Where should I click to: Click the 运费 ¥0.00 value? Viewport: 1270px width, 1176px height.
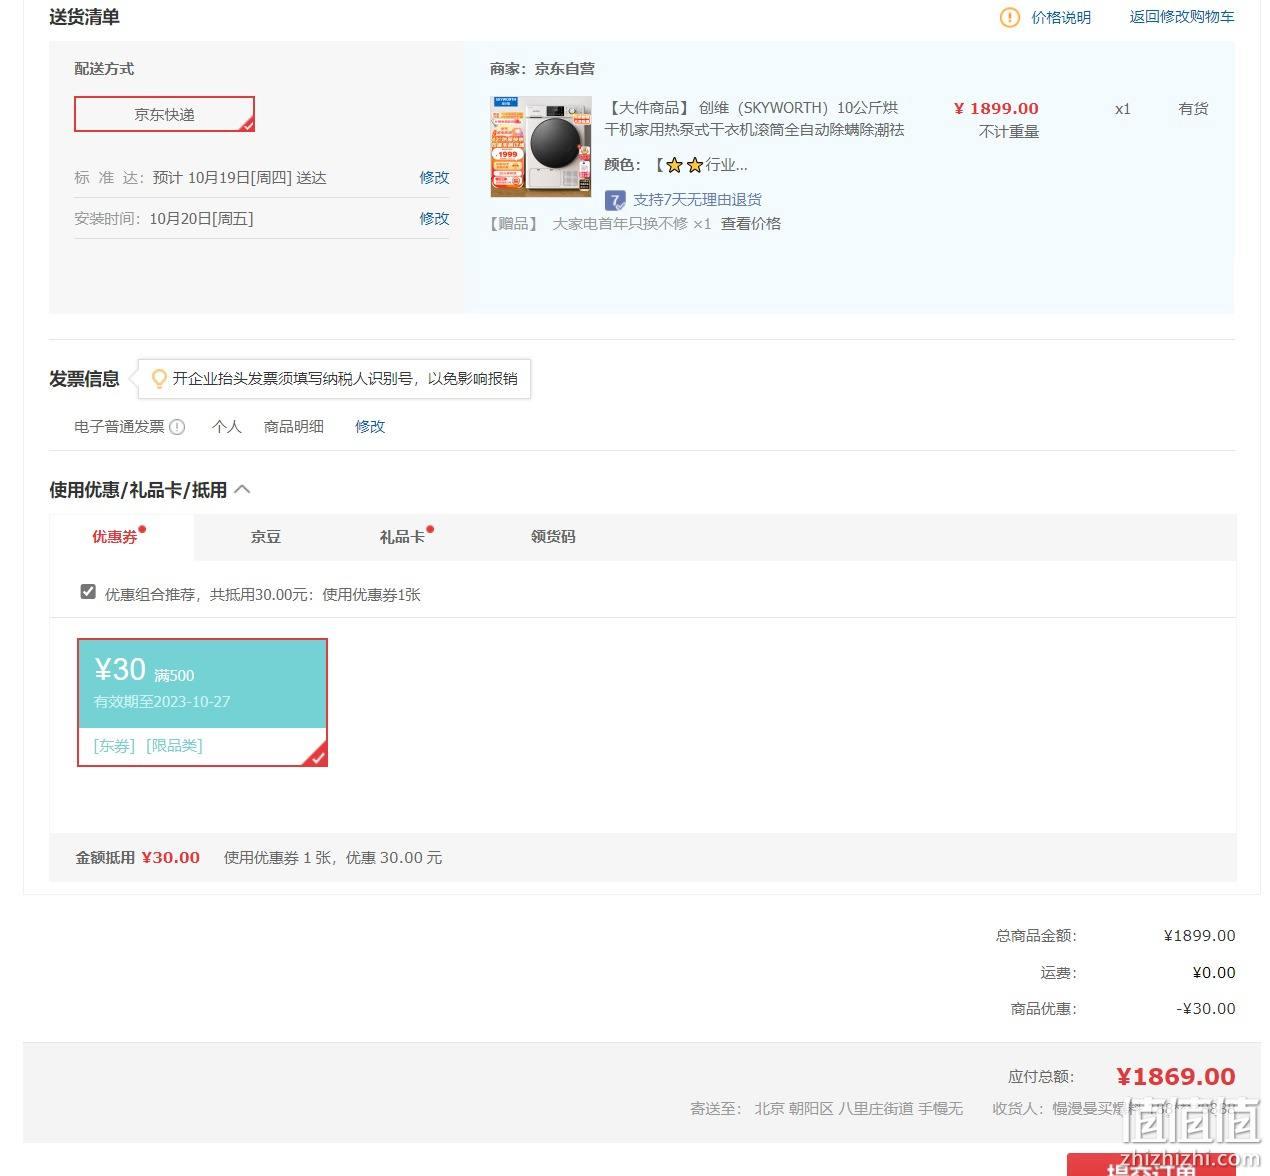1214,973
